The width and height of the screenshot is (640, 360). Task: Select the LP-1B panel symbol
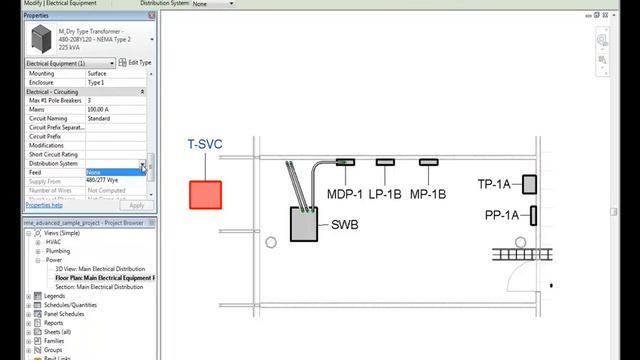tap(385, 162)
